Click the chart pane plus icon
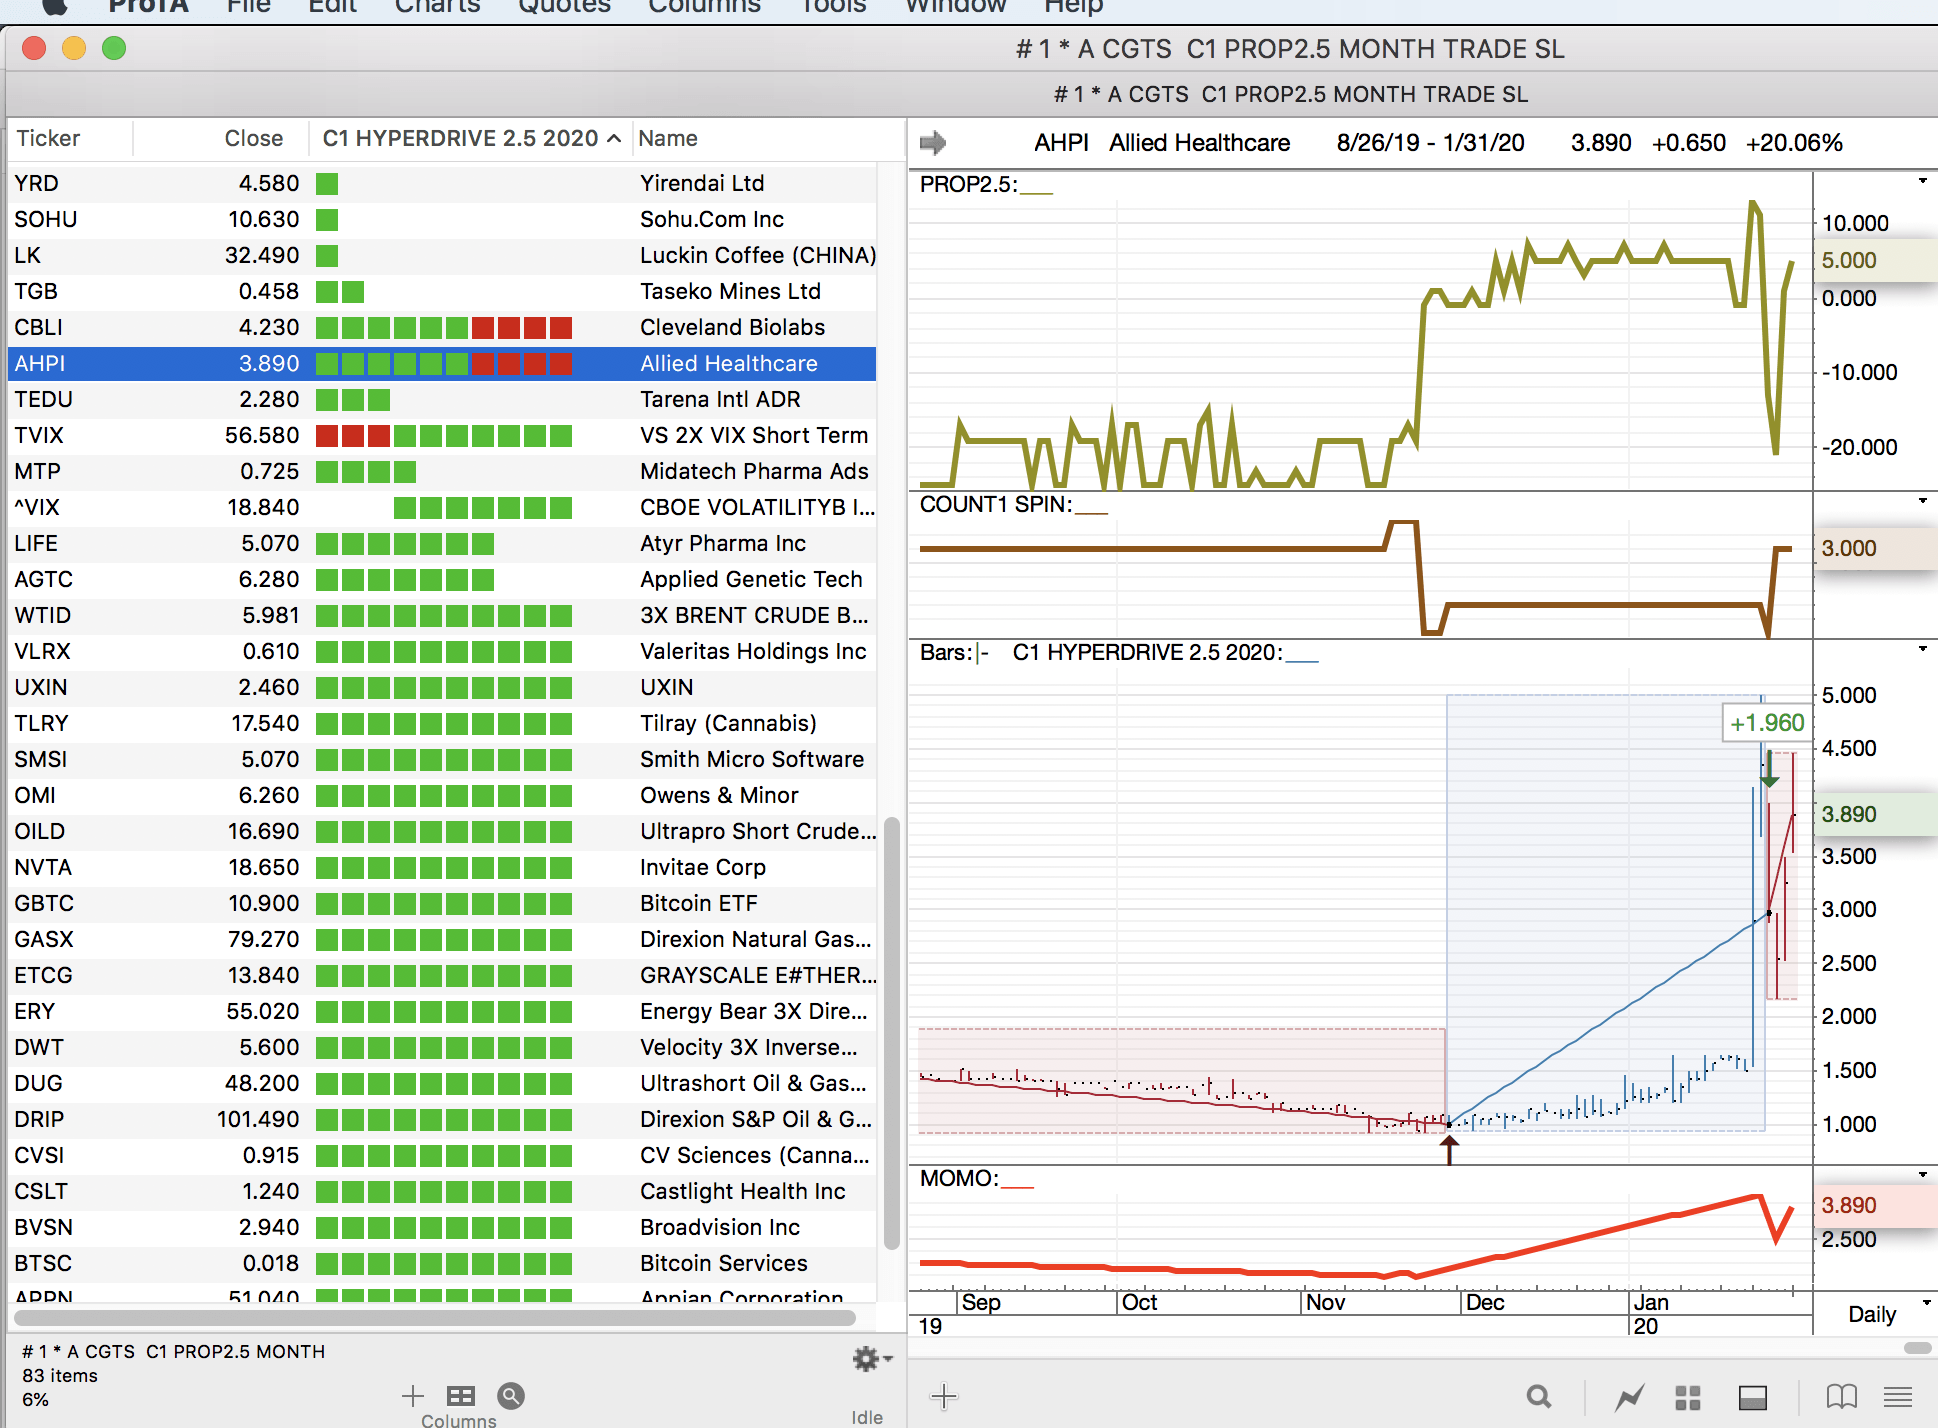 tap(944, 1396)
